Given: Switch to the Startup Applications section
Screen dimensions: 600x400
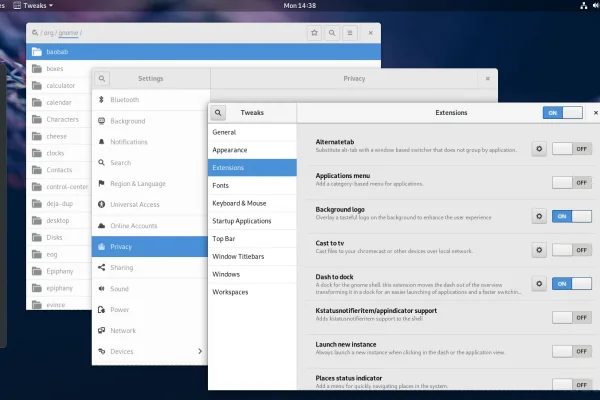Looking at the screenshot, I should [243, 221].
